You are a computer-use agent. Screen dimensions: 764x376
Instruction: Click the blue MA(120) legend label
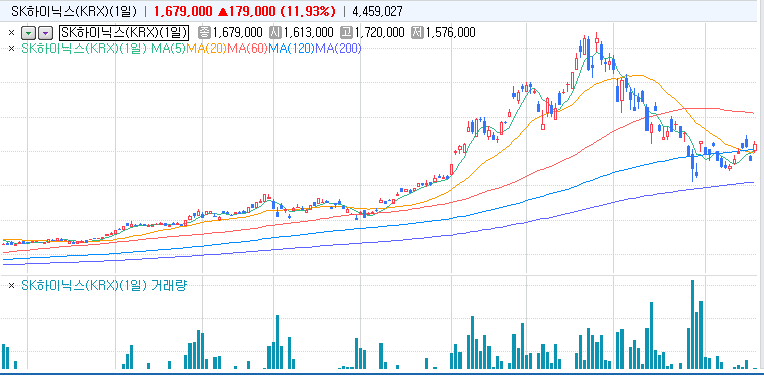tap(292, 48)
